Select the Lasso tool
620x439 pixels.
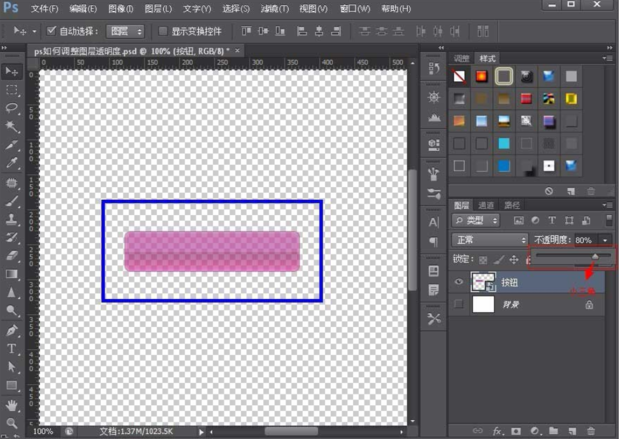click(x=11, y=108)
